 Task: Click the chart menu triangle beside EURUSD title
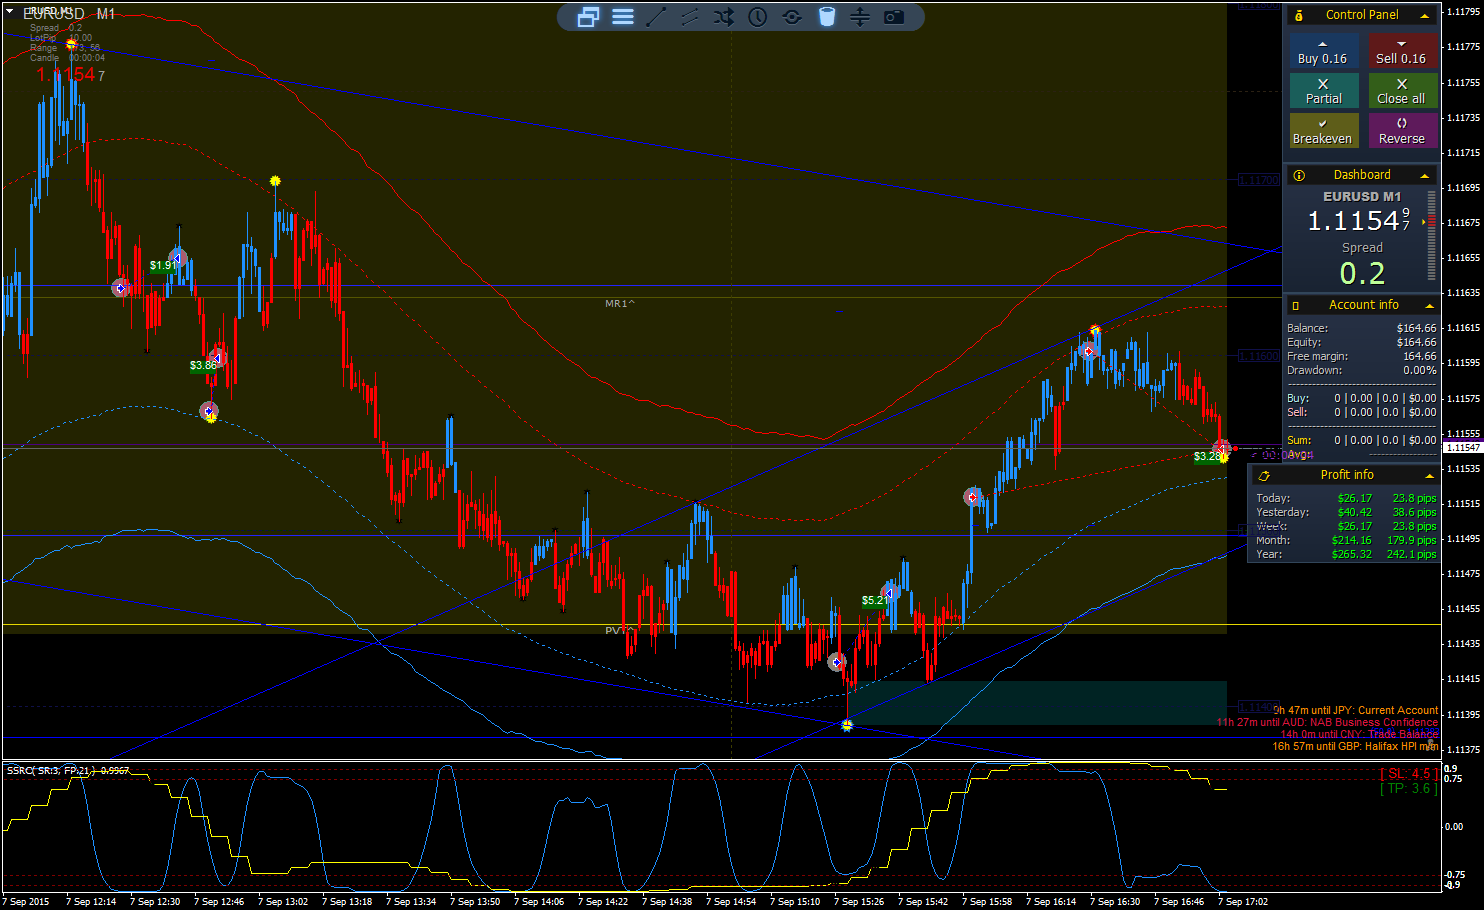pyautogui.click(x=11, y=12)
